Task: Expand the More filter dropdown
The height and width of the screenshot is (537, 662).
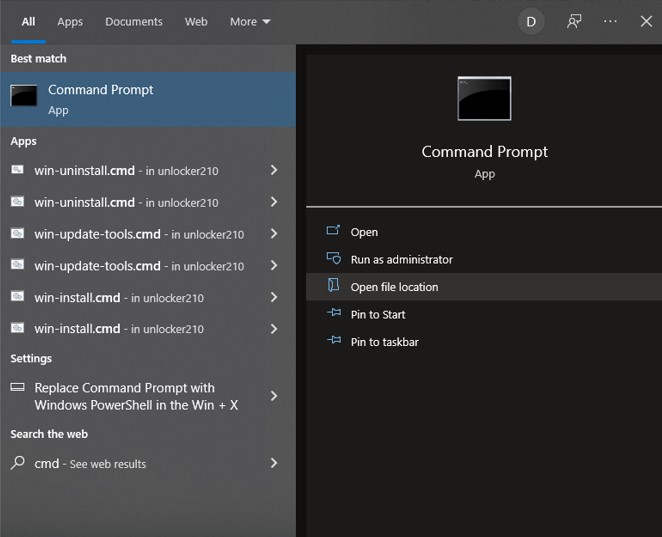Action: click(x=250, y=21)
